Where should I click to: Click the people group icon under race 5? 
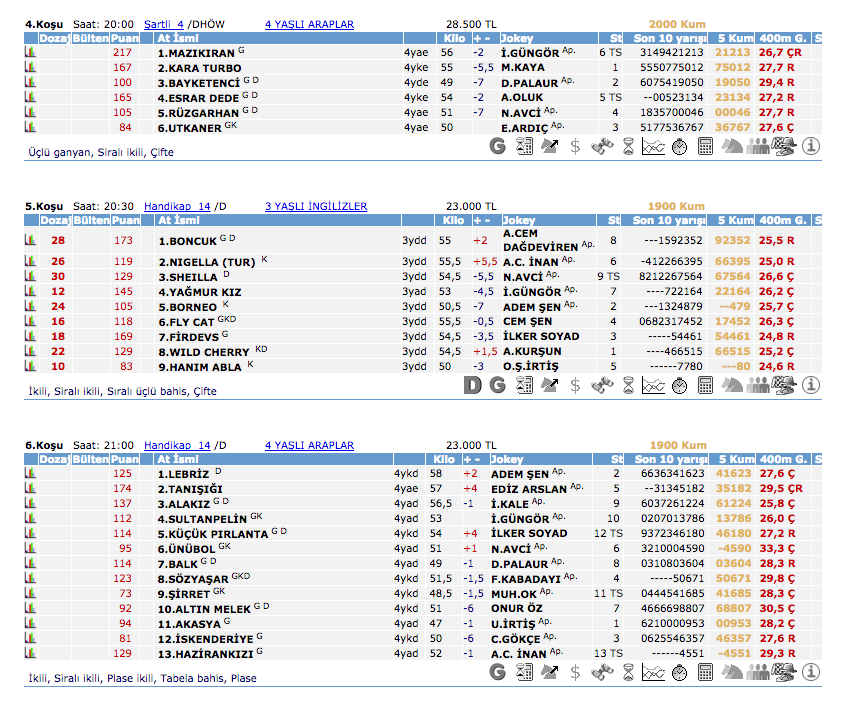point(758,385)
